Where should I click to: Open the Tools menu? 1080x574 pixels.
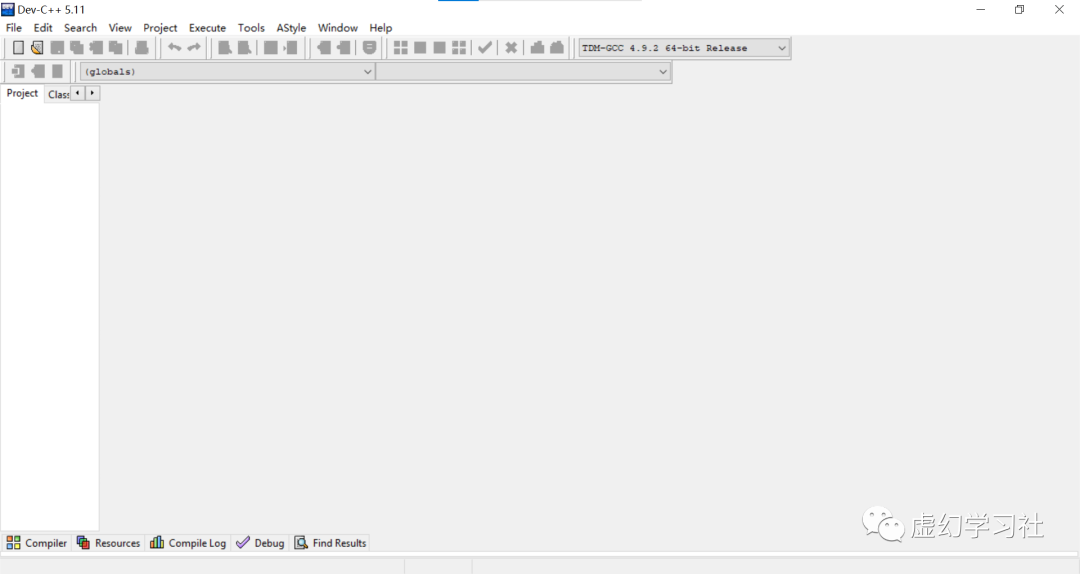pos(251,28)
